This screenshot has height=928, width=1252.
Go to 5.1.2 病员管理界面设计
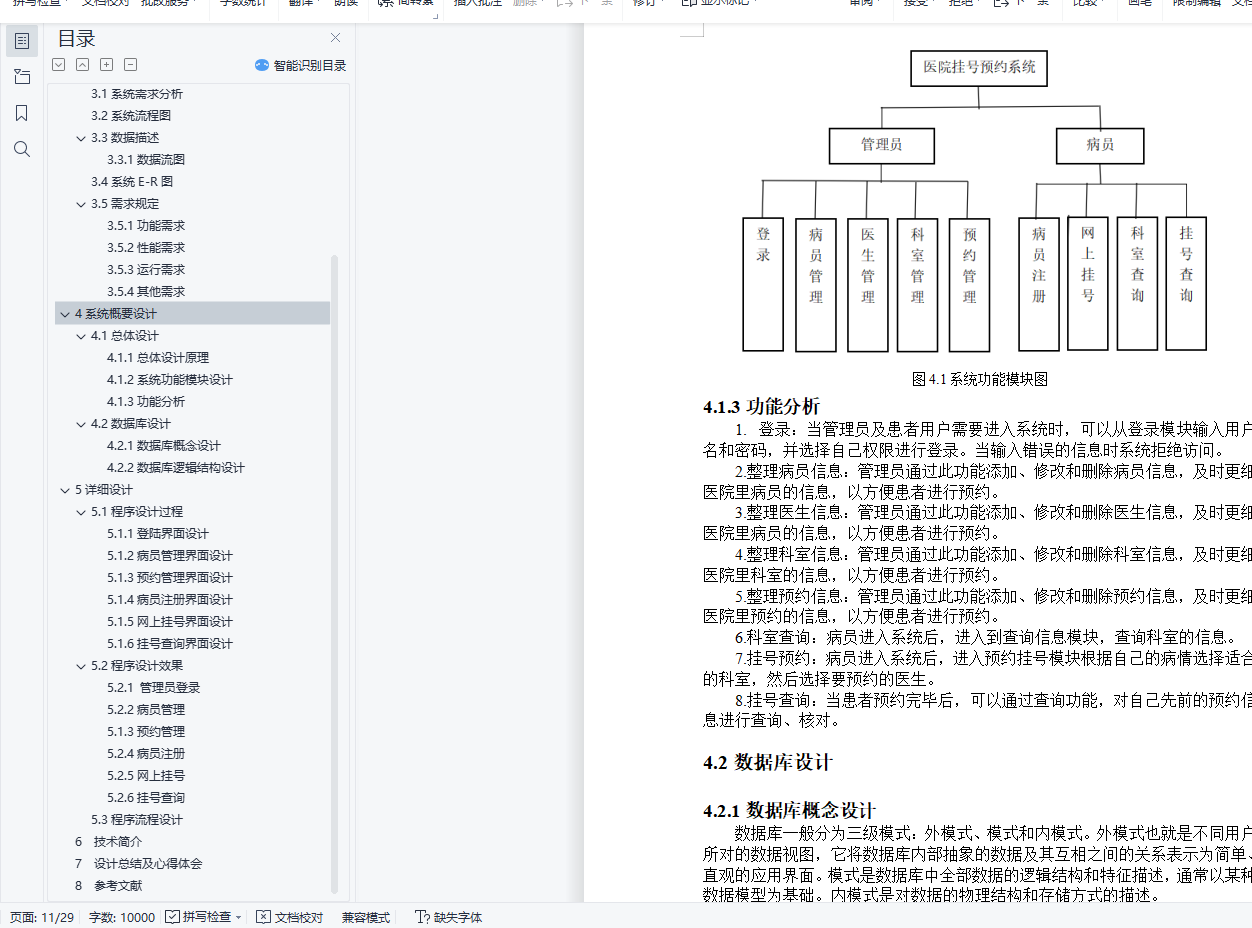pos(170,556)
